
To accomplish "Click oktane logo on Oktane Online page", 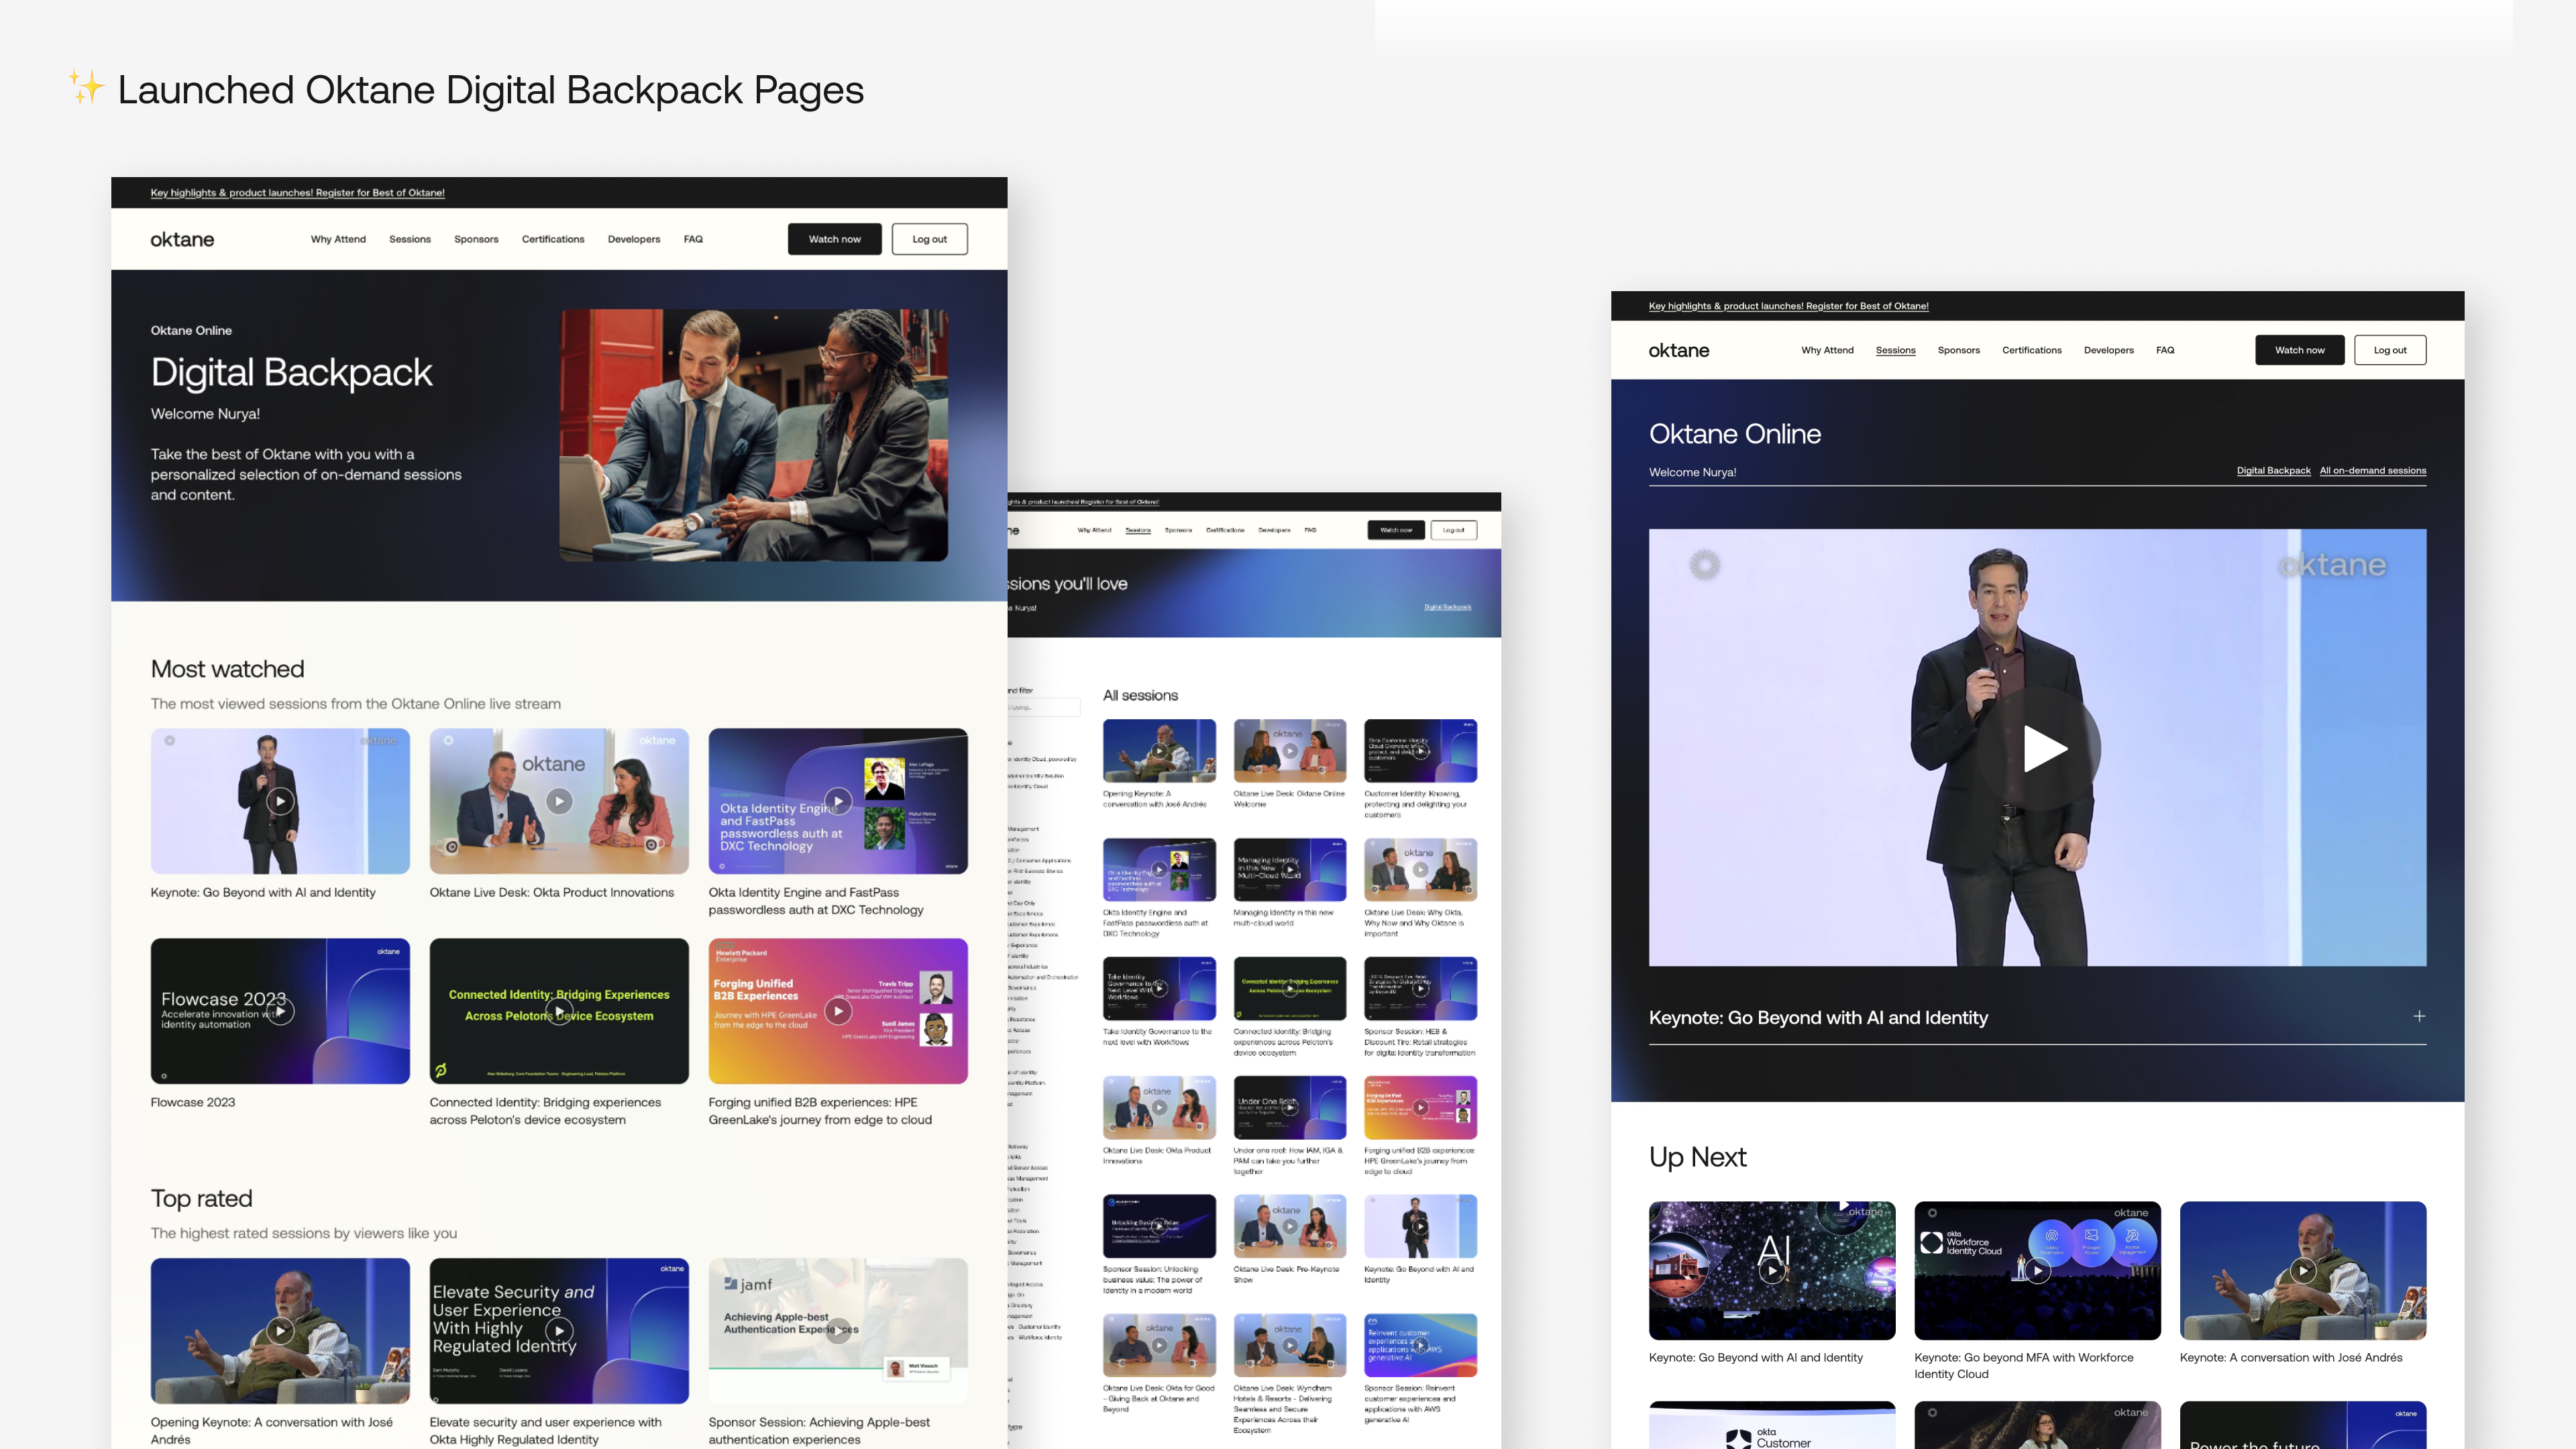I will point(1679,350).
